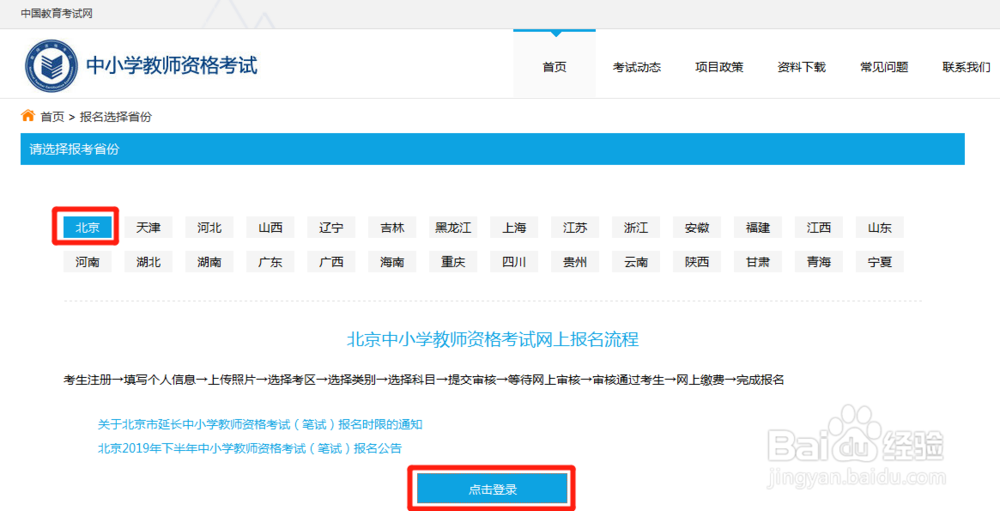Click 北京中小学教师资格考试网上报名流程 heading
The width and height of the screenshot is (1000, 511).
(492, 339)
